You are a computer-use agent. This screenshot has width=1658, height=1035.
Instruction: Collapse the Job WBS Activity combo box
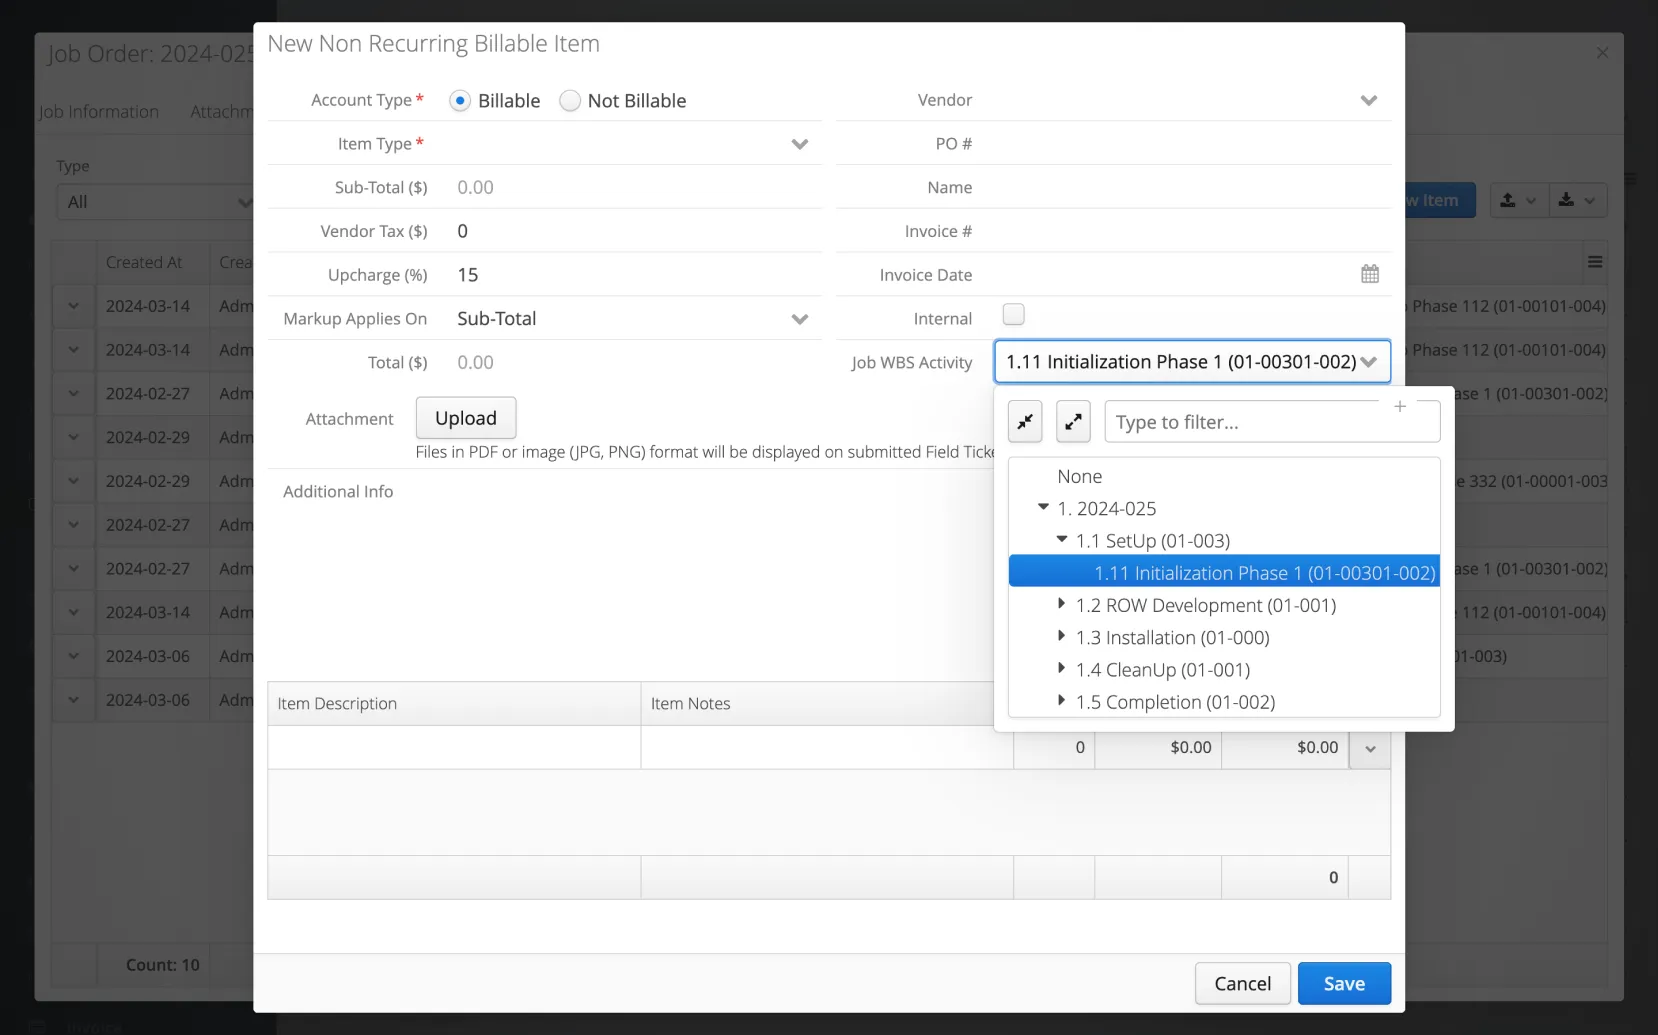coord(1369,362)
